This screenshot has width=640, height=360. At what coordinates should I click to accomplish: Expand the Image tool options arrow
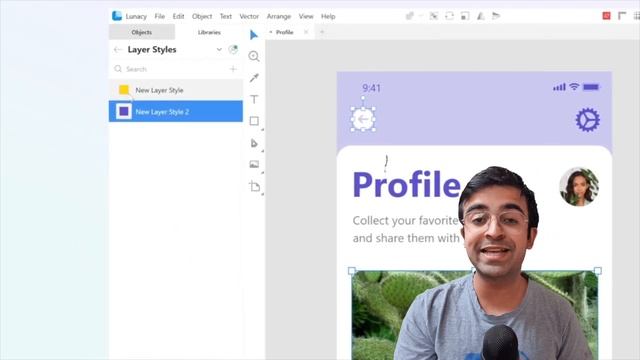tap(262, 173)
